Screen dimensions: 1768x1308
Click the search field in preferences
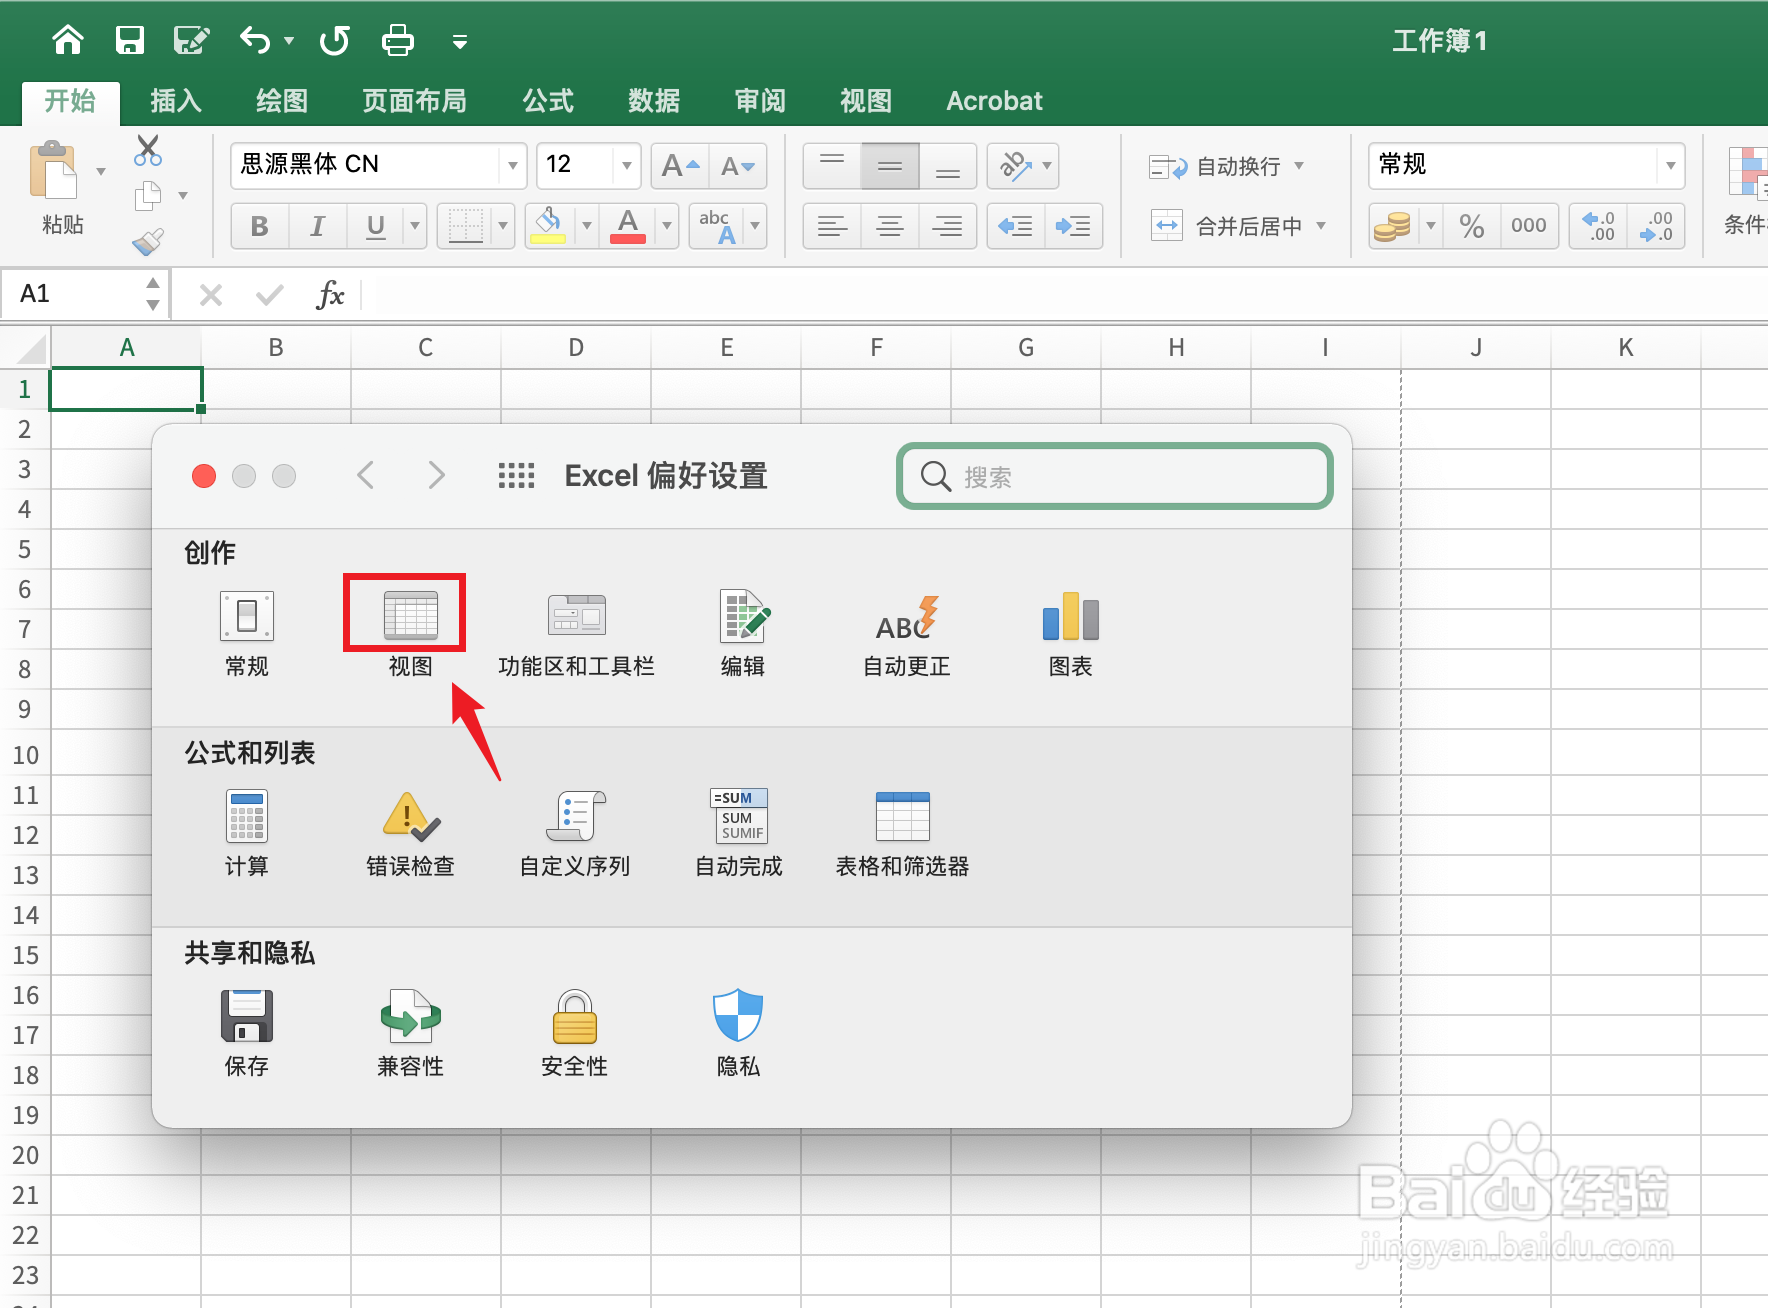coord(1115,476)
